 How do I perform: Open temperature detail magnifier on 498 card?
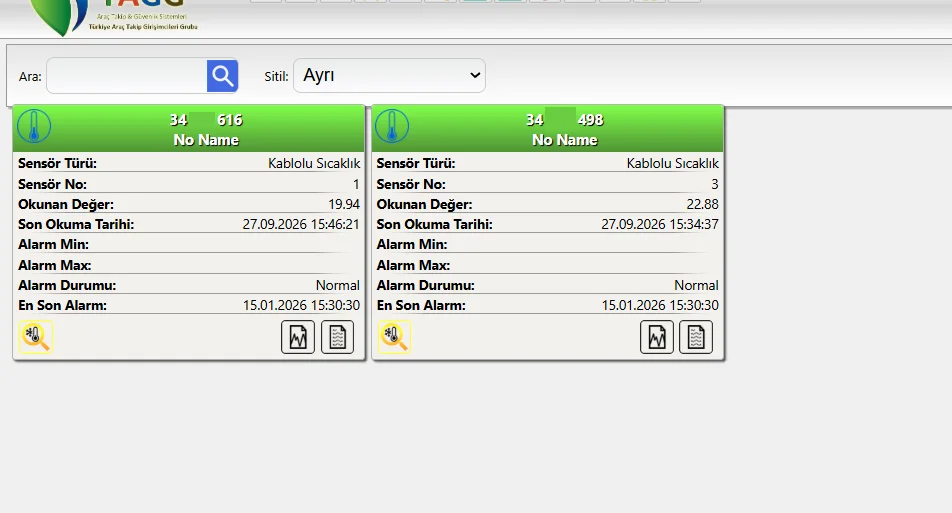pos(395,337)
